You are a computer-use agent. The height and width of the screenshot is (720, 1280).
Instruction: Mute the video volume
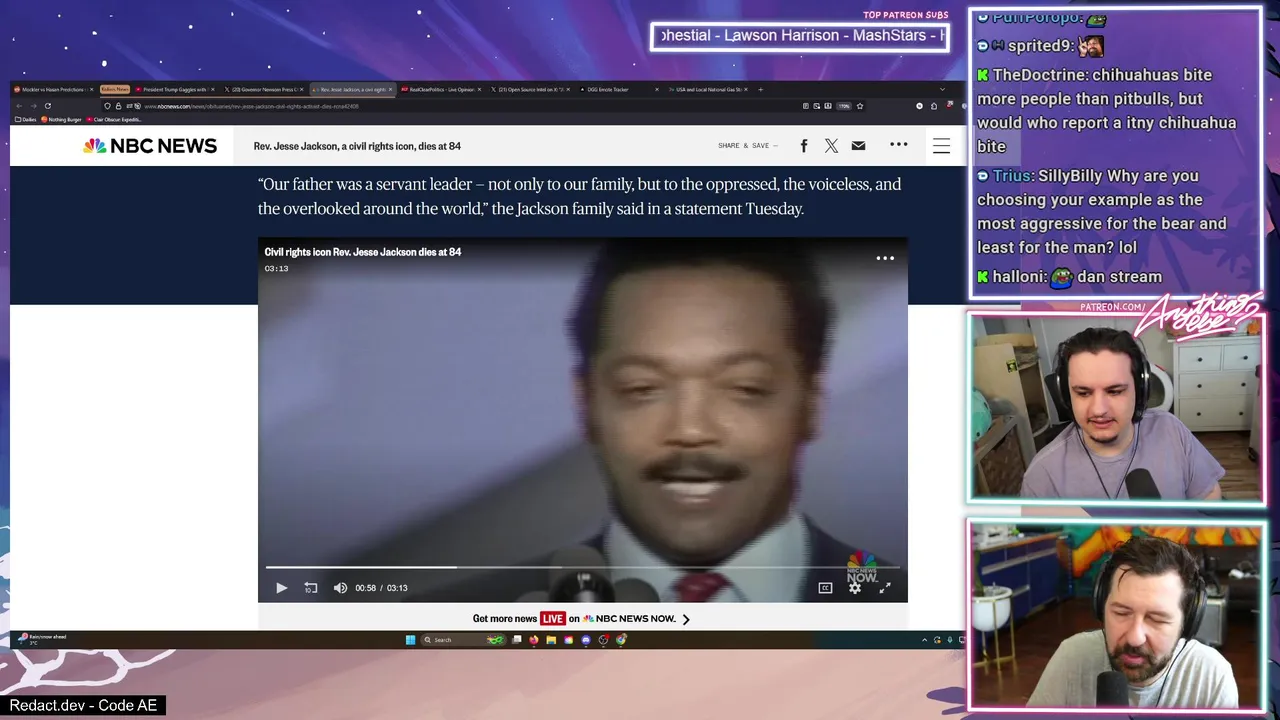click(x=340, y=588)
